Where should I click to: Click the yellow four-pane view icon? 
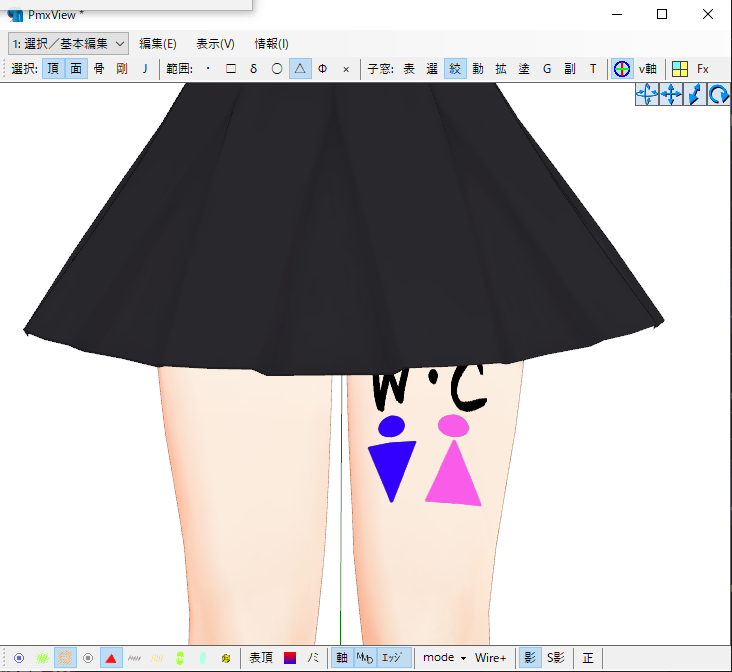680,69
